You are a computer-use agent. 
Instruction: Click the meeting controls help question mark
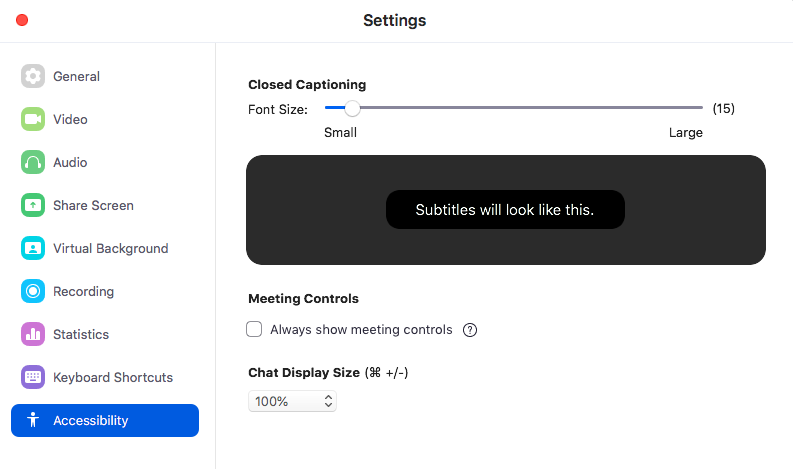pyautogui.click(x=470, y=330)
